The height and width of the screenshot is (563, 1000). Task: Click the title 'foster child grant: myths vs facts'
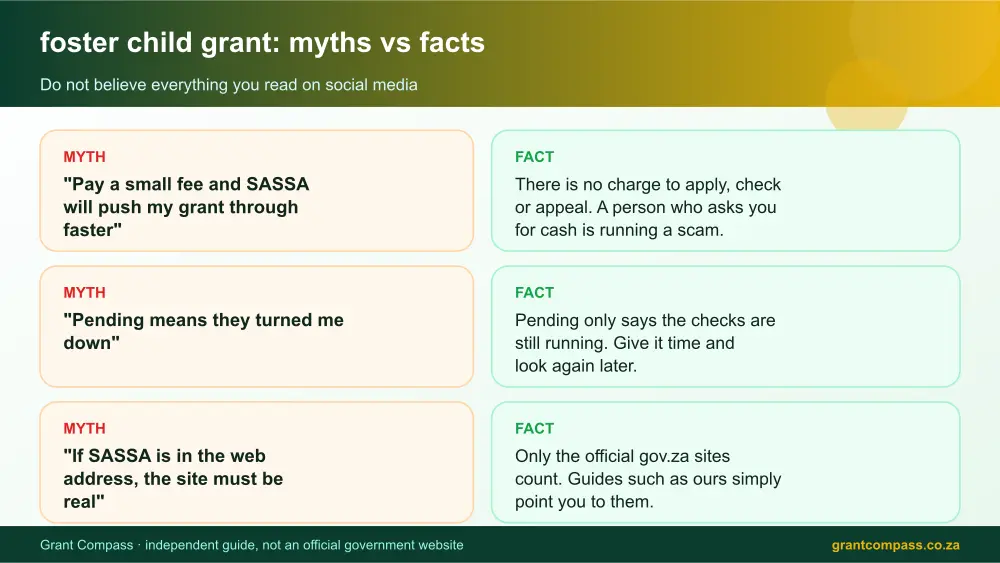pos(262,43)
